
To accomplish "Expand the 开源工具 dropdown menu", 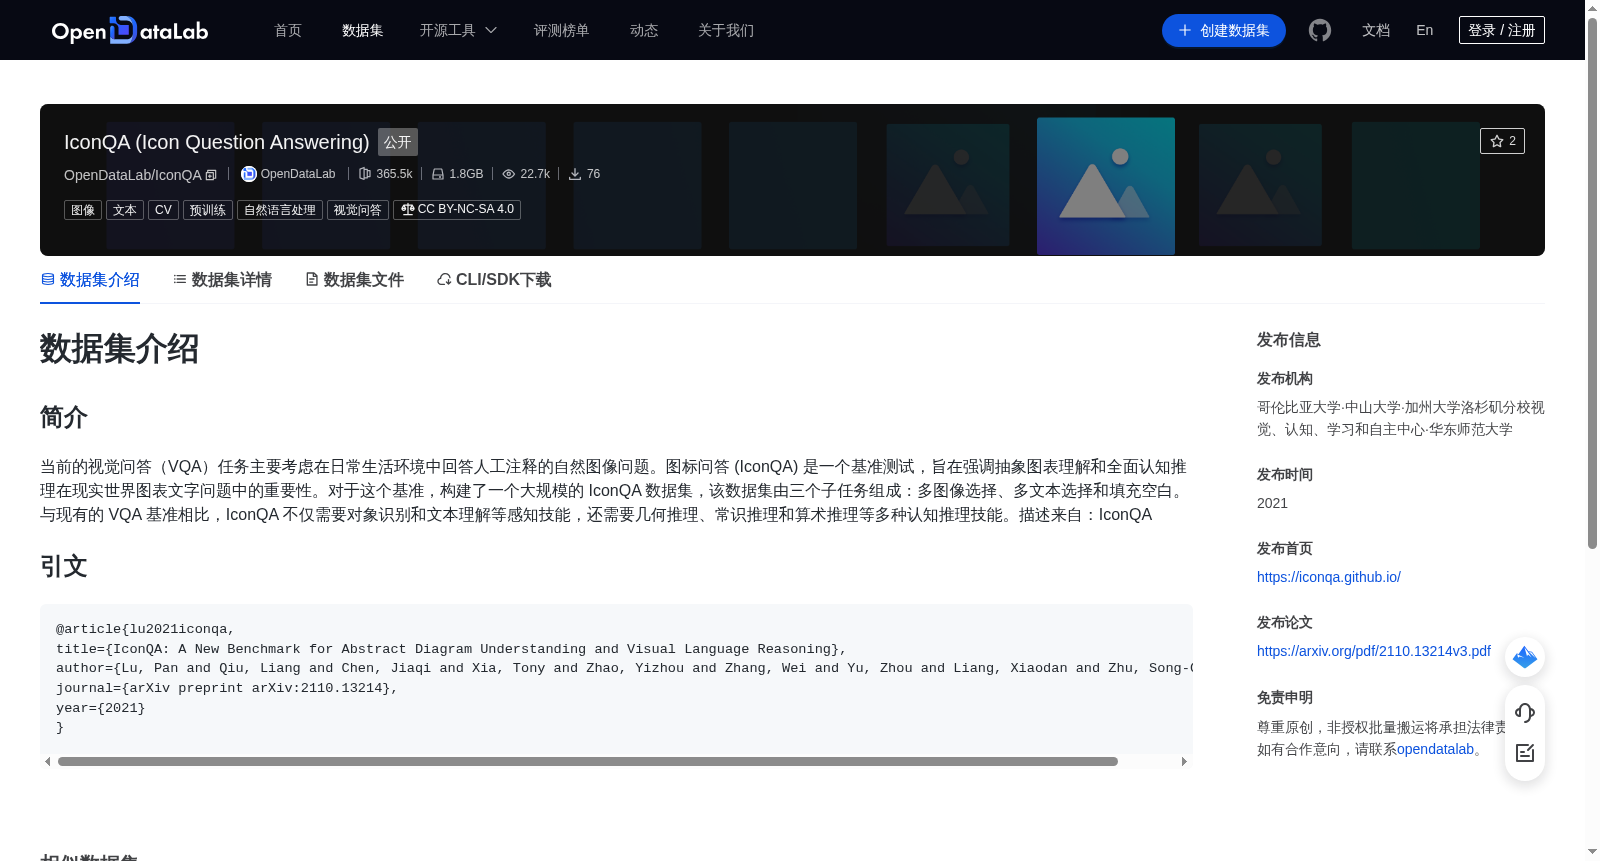I will 458,30.
